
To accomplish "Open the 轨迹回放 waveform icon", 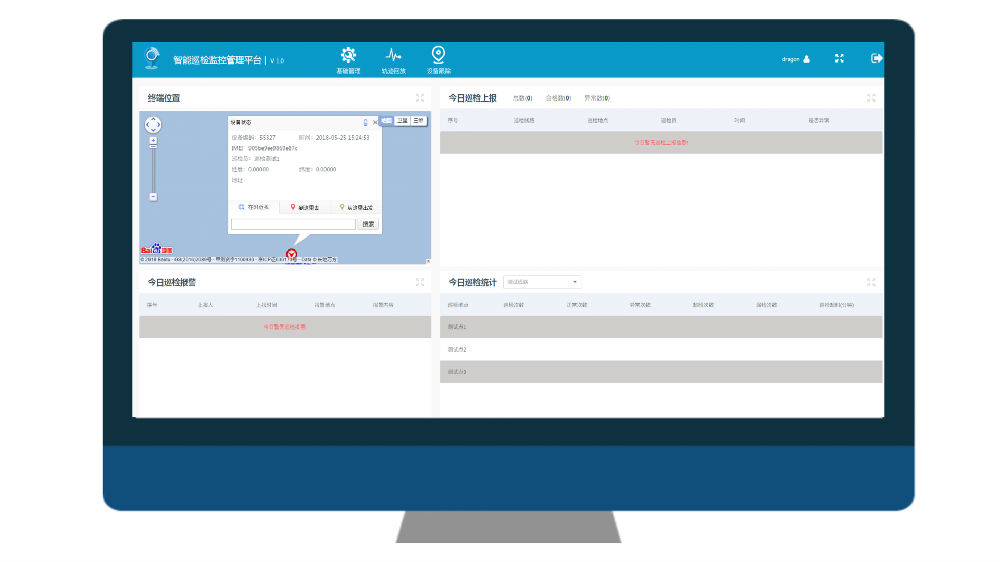I will coord(394,56).
